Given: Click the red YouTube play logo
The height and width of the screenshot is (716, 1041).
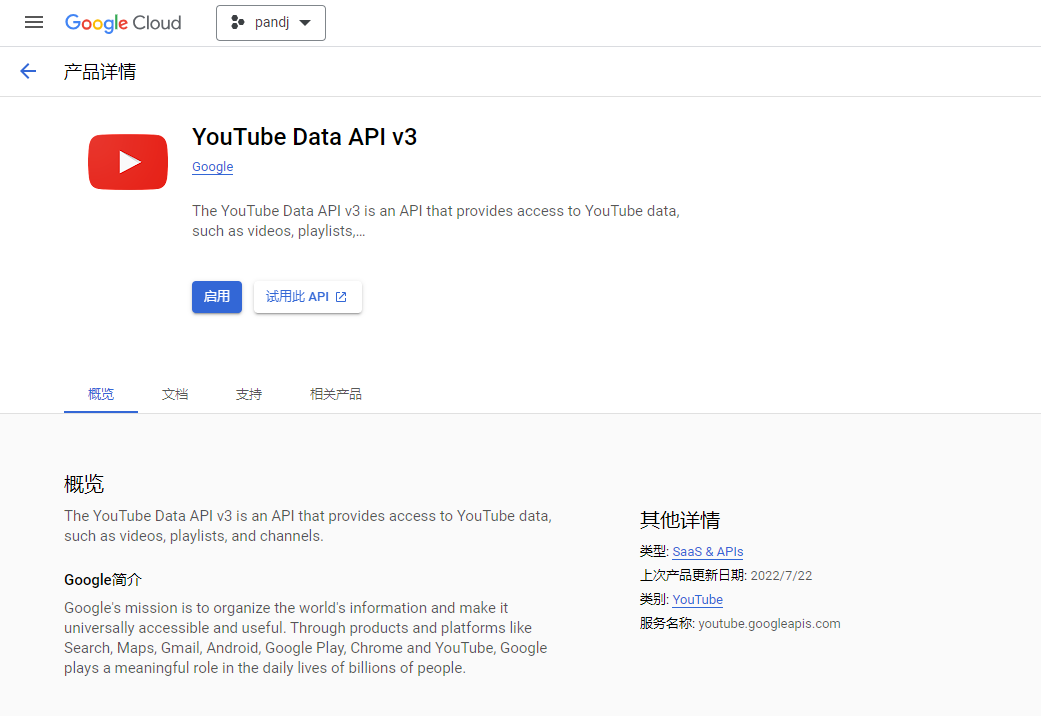Looking at the screenshot, I should (x=128, y=162).
